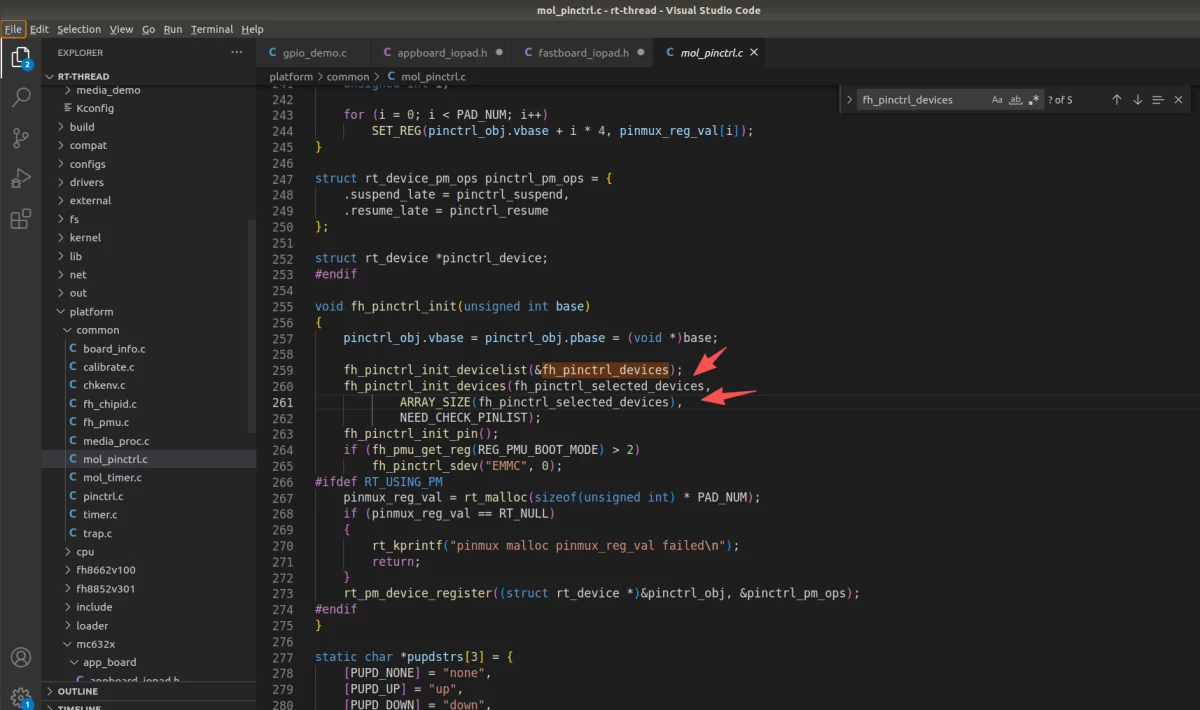Open mol_timer.c in explorer

click(112, 477)
